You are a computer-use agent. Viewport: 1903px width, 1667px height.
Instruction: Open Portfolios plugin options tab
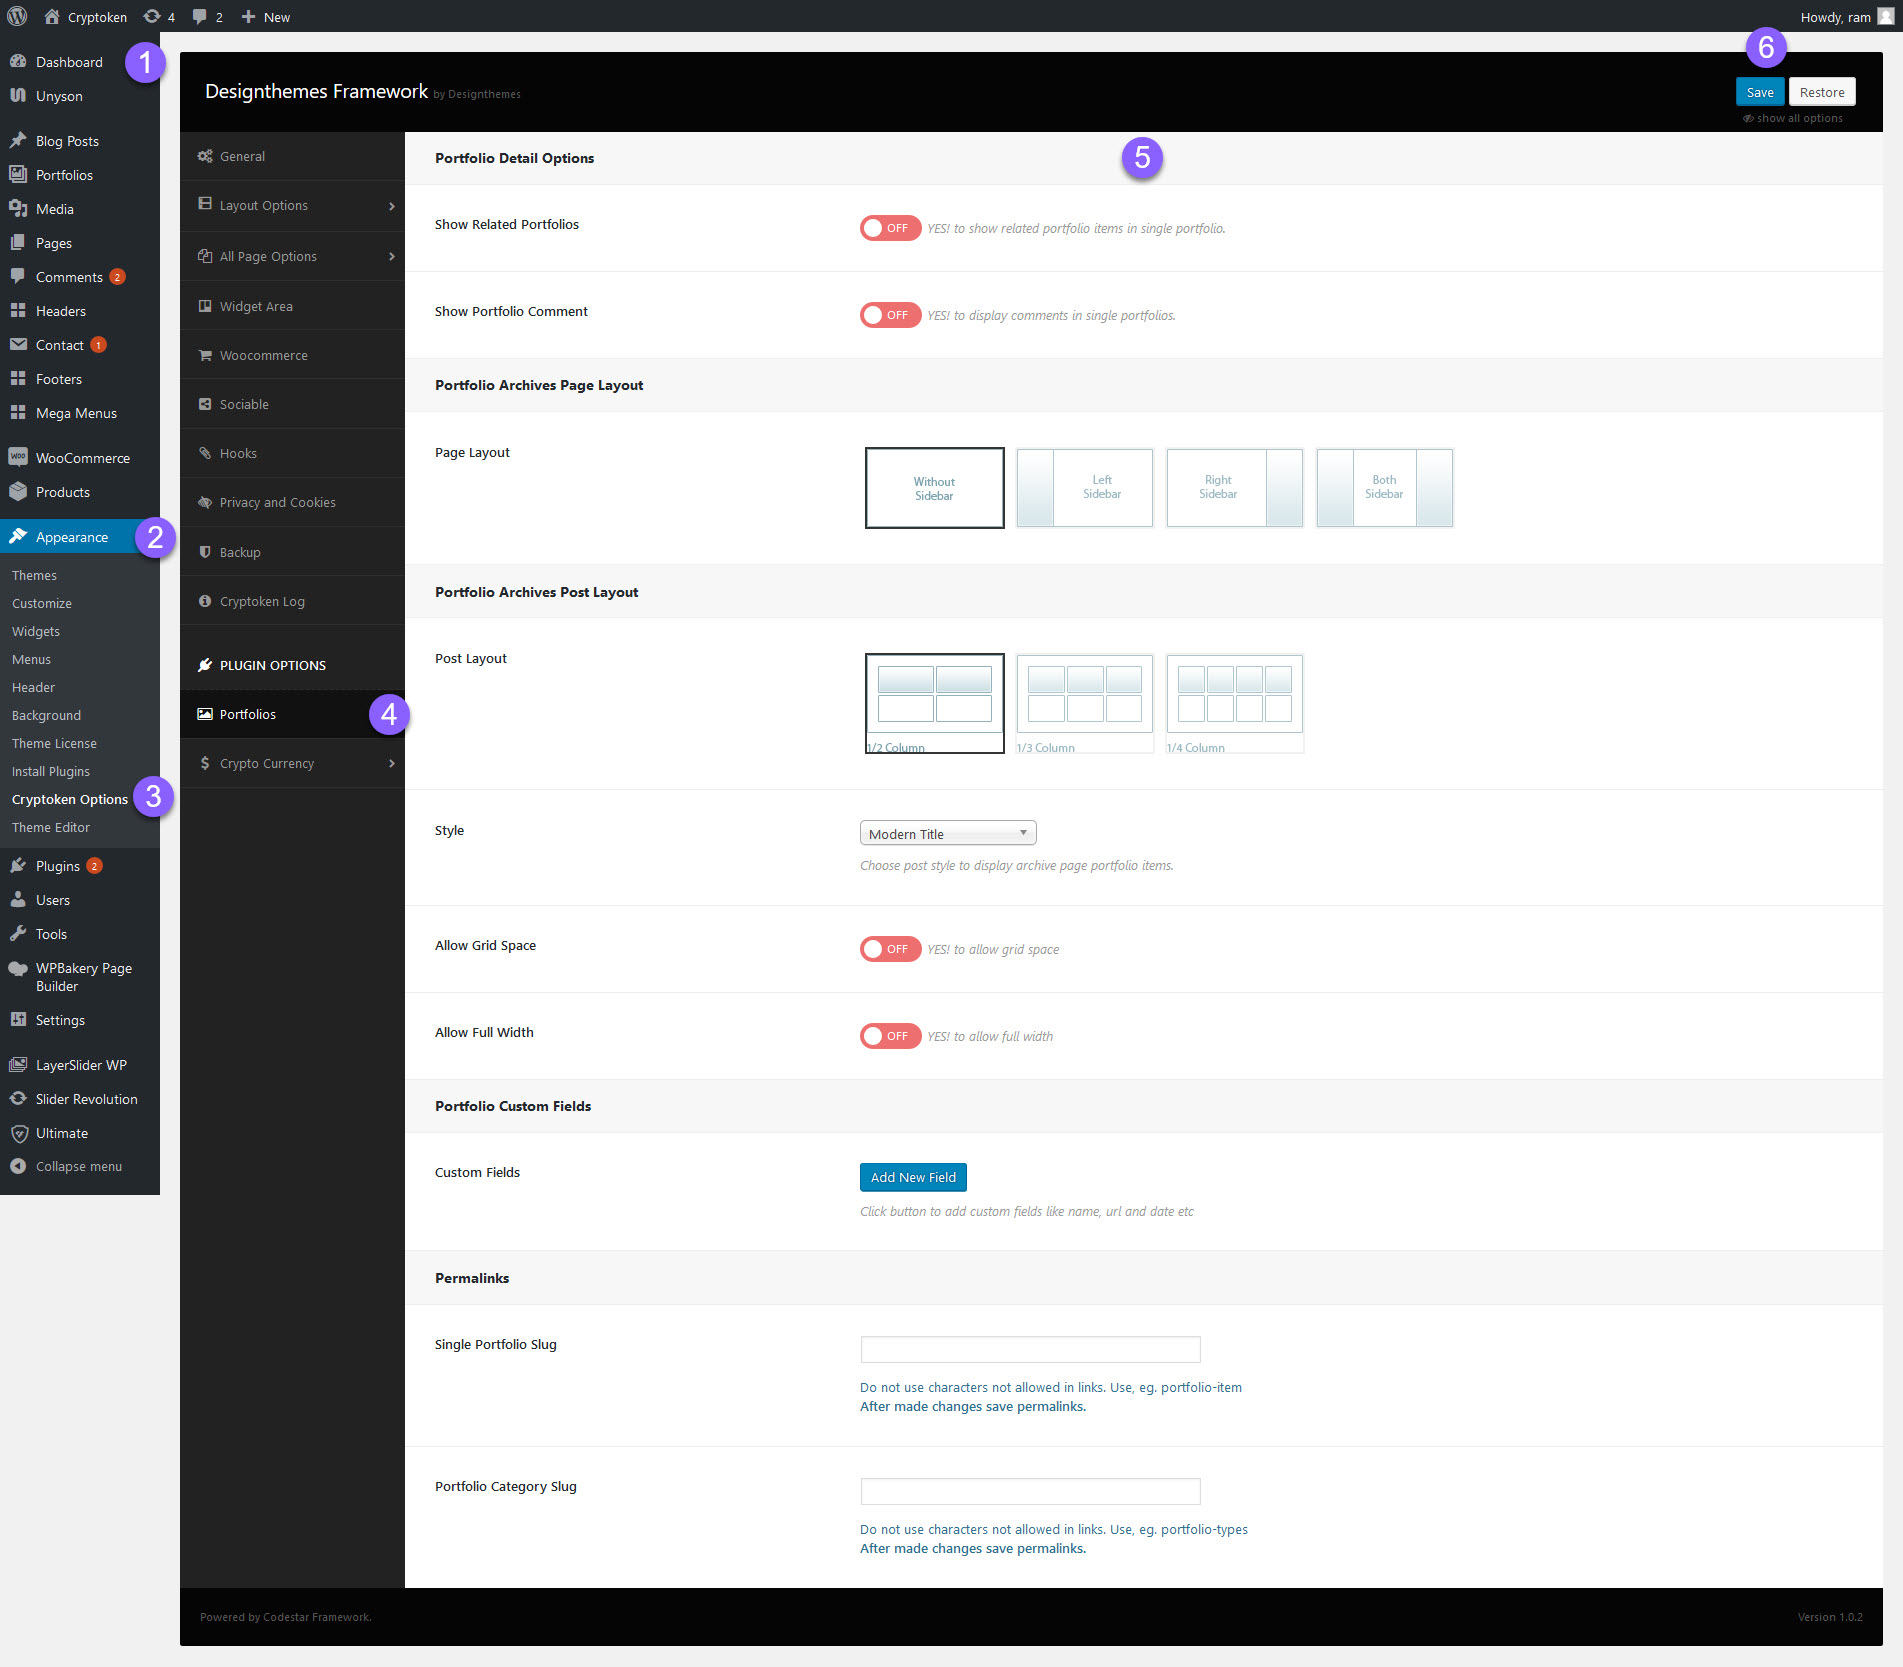(x=292, y=714)
